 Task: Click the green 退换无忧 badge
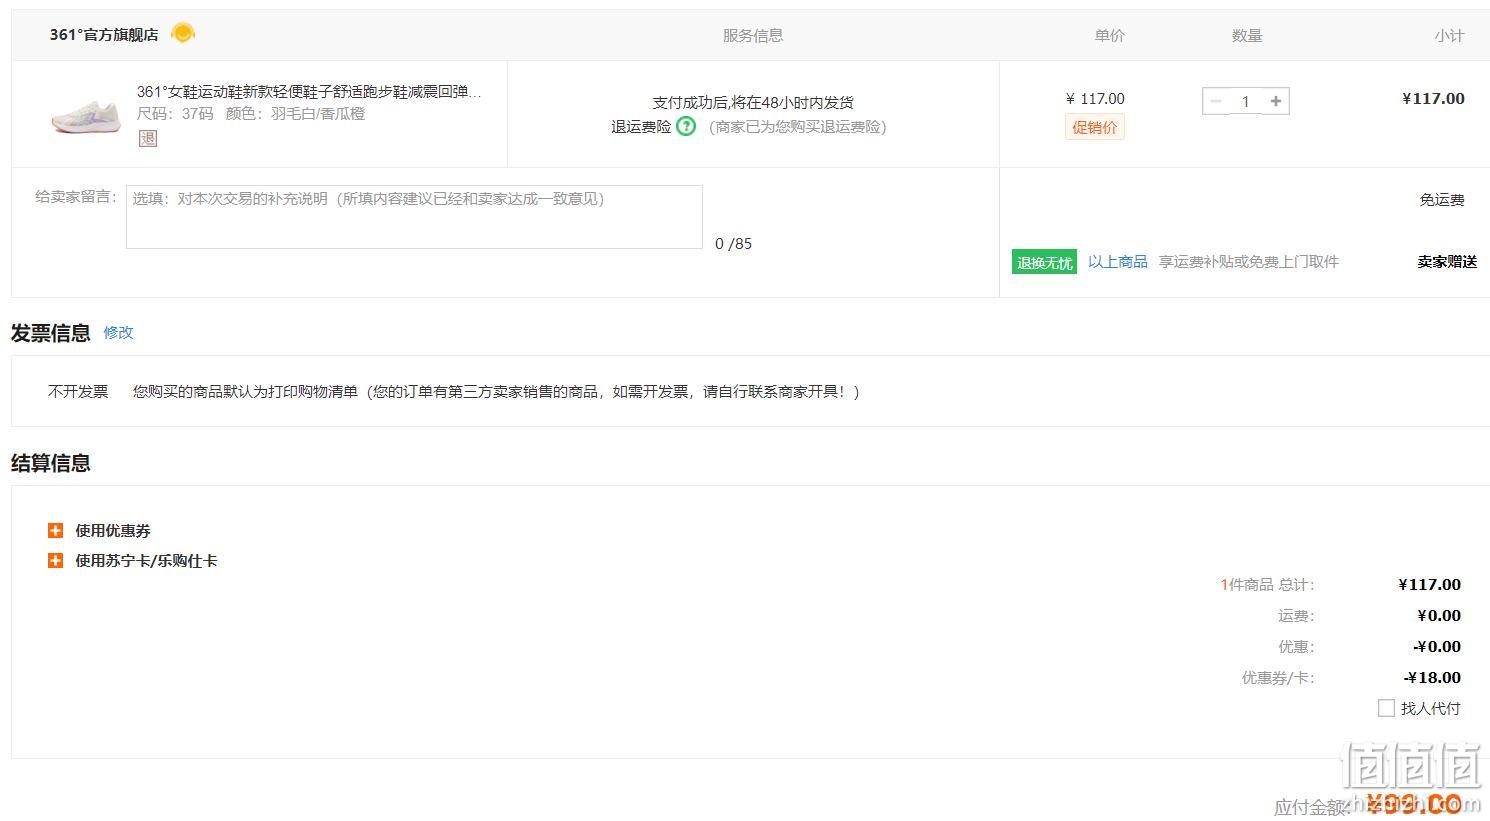1044,262
